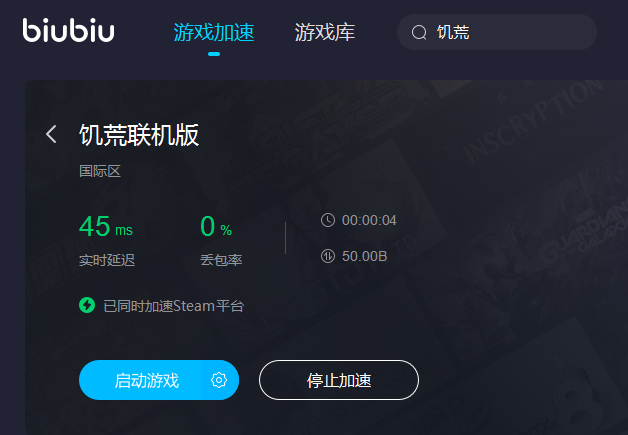
Task: Select the 国际区 region label
Action: 100,171
